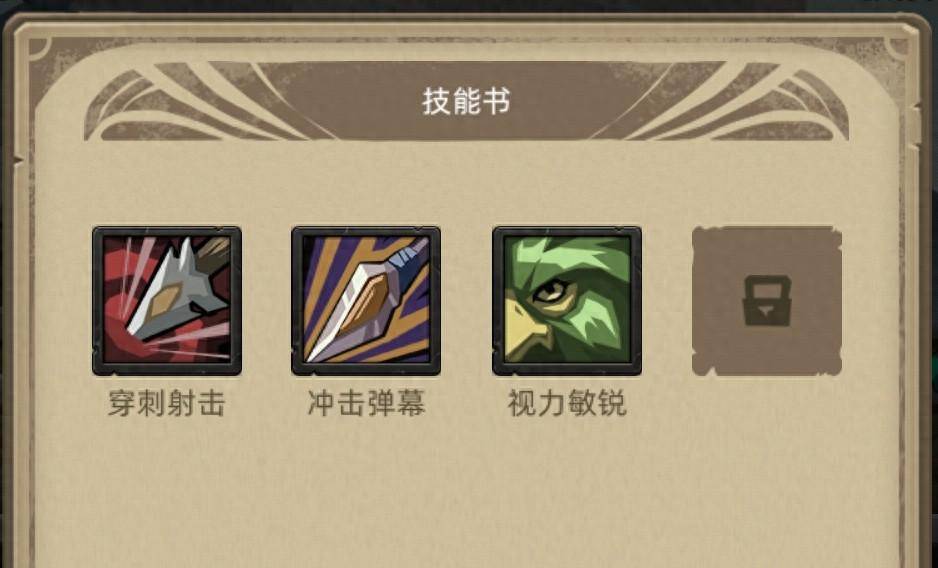Viewport: 938px width, 568px height.
Task: Open the 视力敏锐 green eagle skill
Action: [x=567, y=301]
